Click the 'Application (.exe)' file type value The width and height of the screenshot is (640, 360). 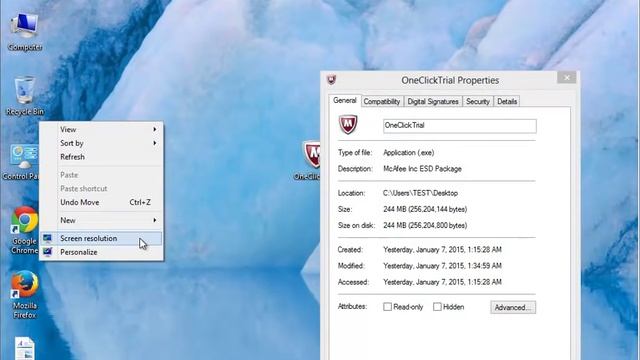tap(409, 153)
